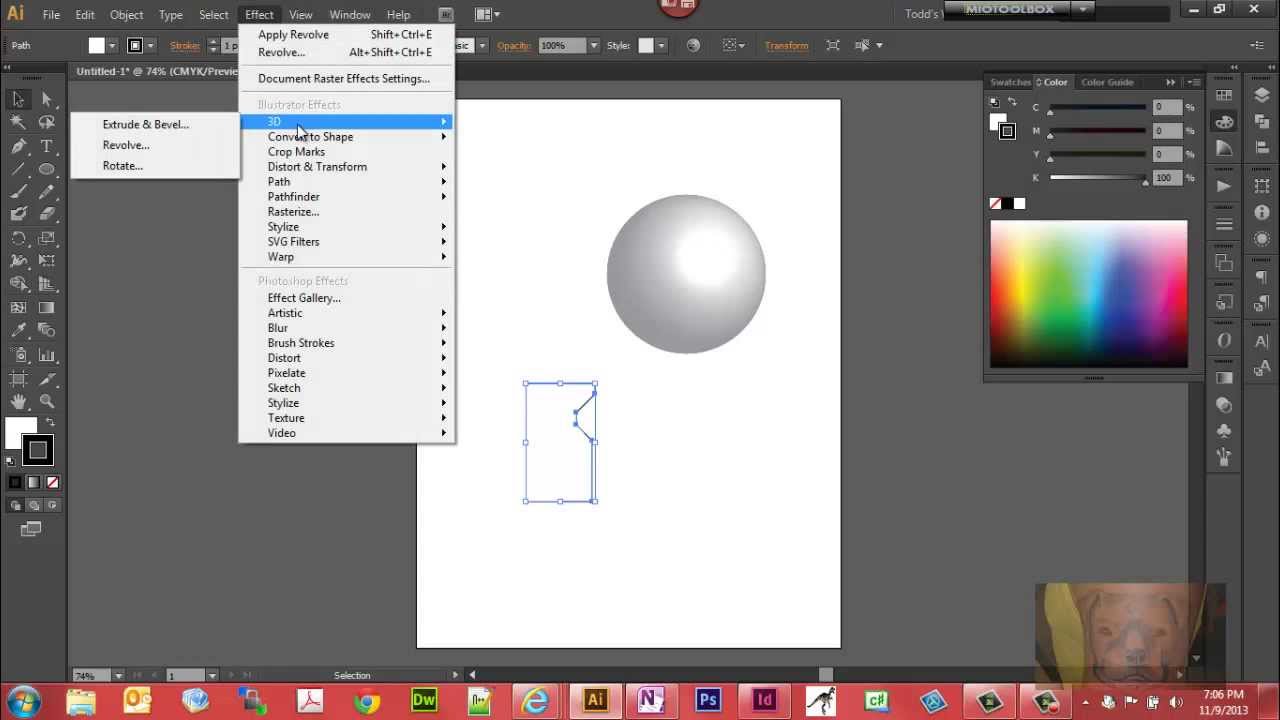Screen dimensions: 1280x720
Task: Select the gray sphere on the artboard
Action: pos(686,274)
